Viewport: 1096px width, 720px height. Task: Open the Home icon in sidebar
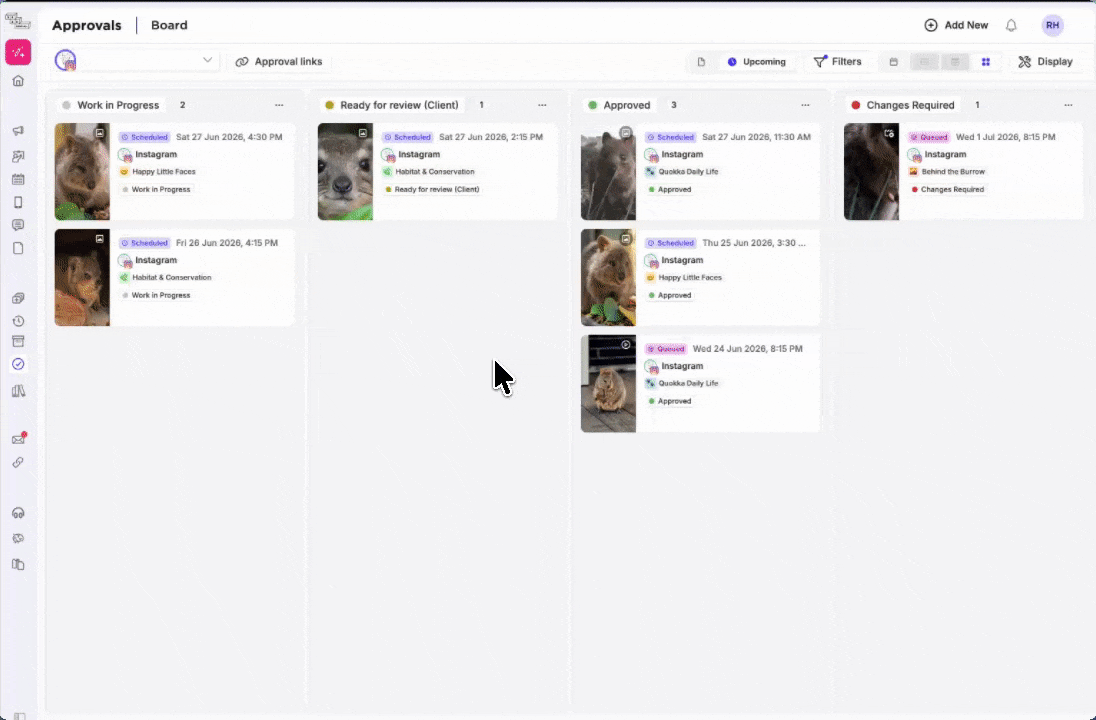coord(18,81)
